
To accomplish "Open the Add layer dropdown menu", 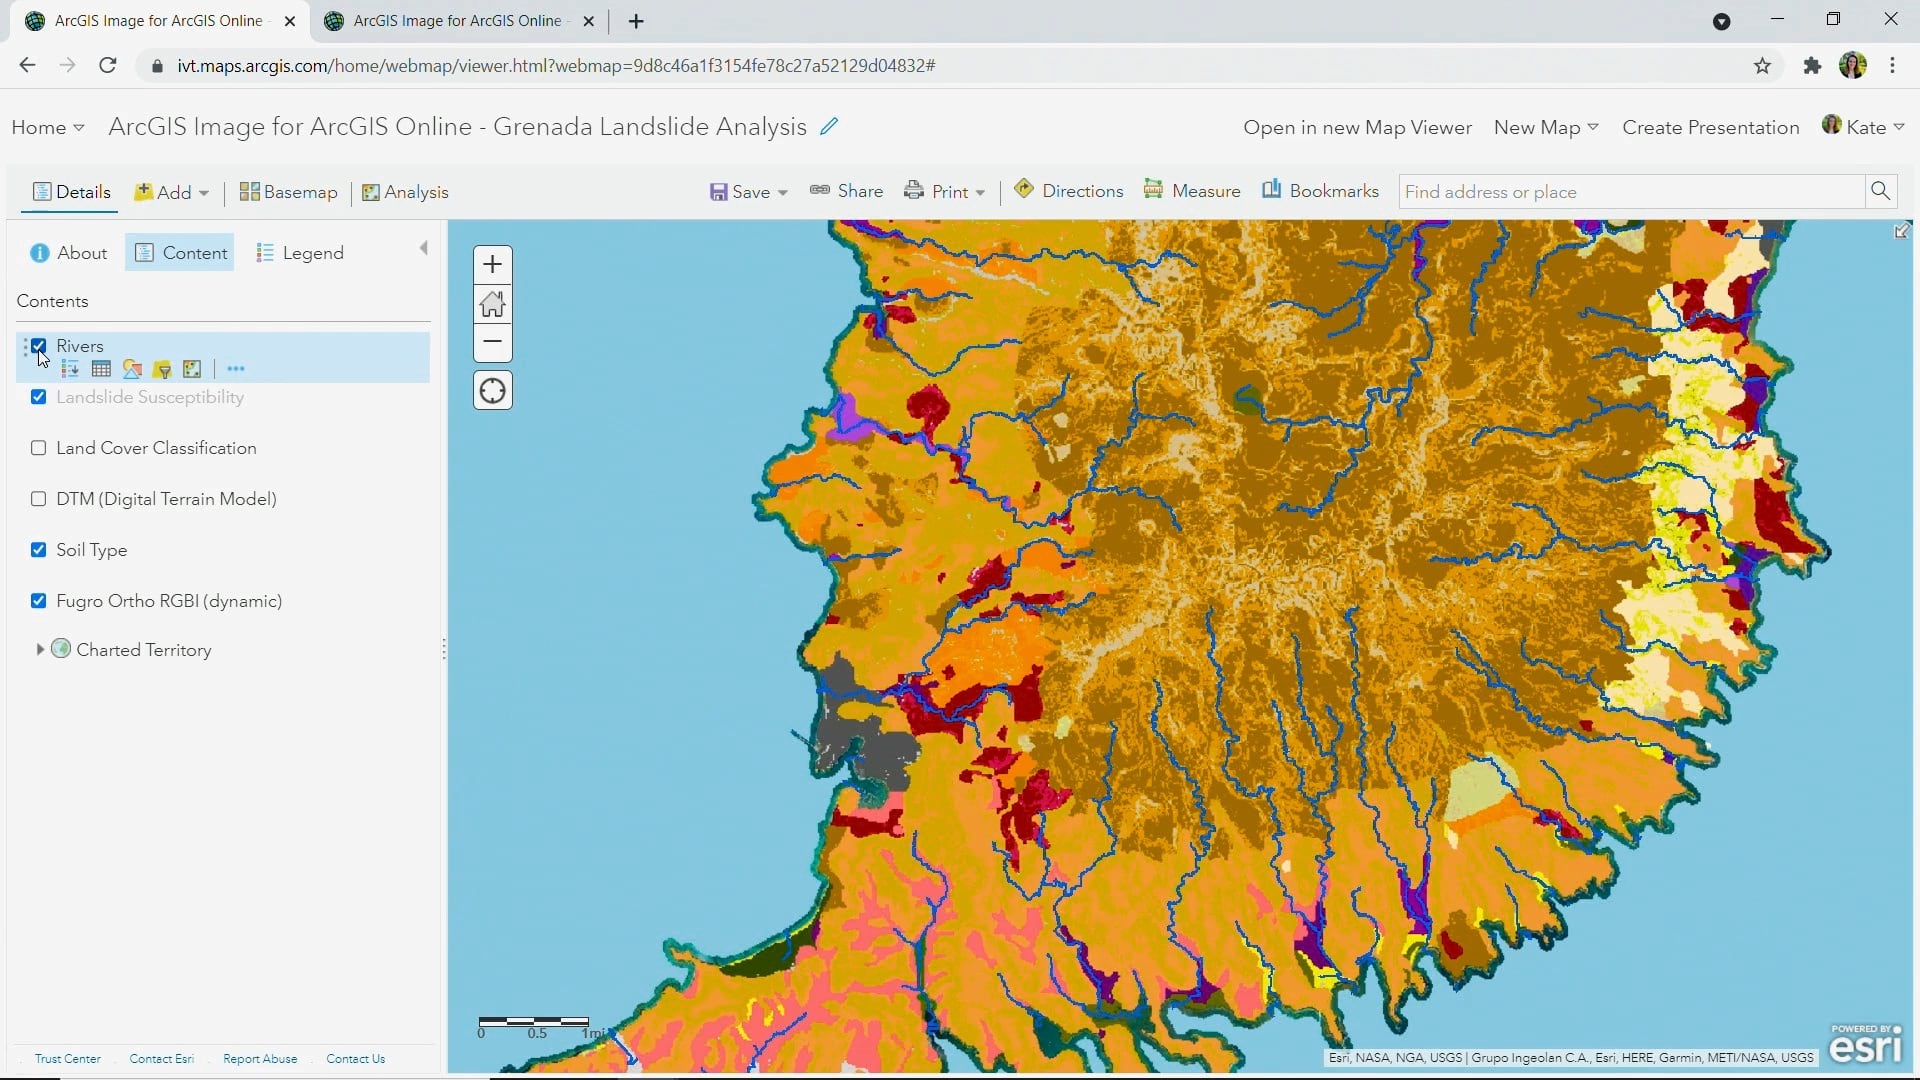I will click(x=173, y=191).
